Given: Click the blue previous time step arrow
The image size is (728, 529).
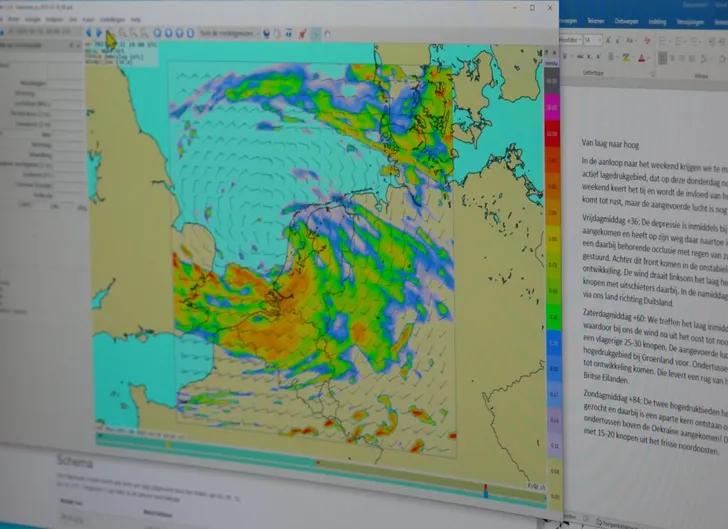Looking at the screenshot, I should click(90, 33).
